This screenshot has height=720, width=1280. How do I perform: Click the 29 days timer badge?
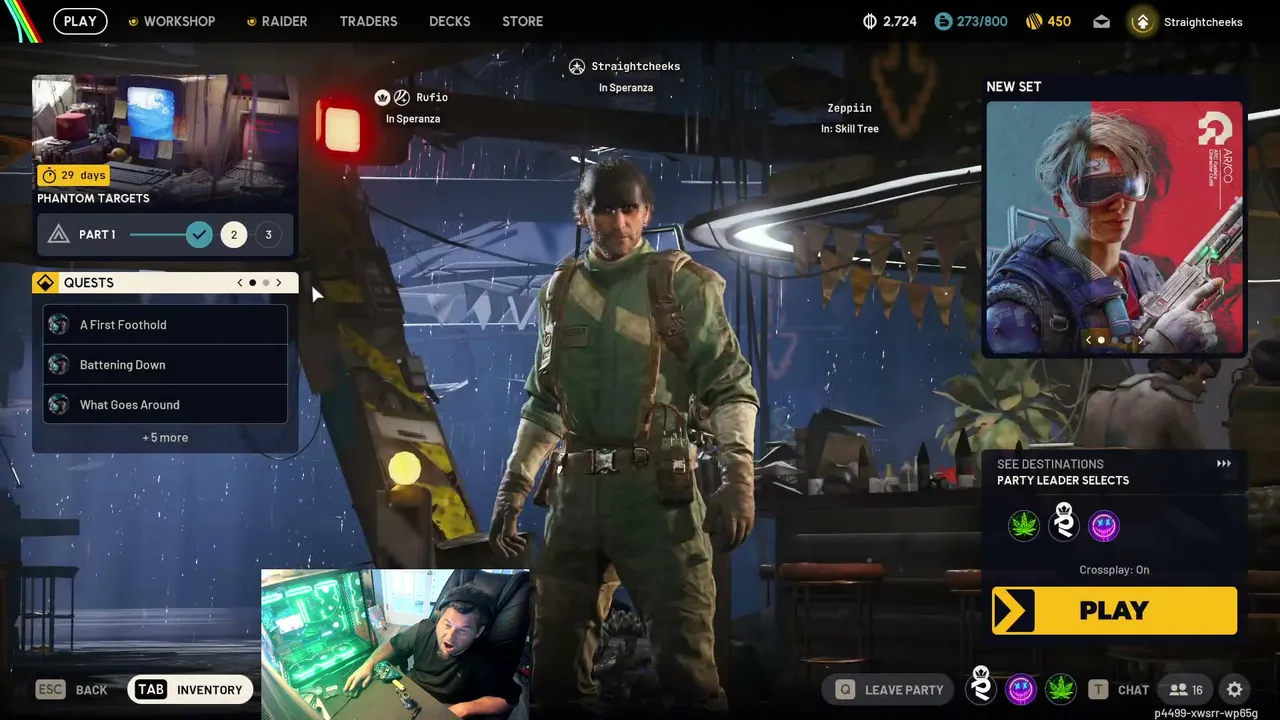74,175
